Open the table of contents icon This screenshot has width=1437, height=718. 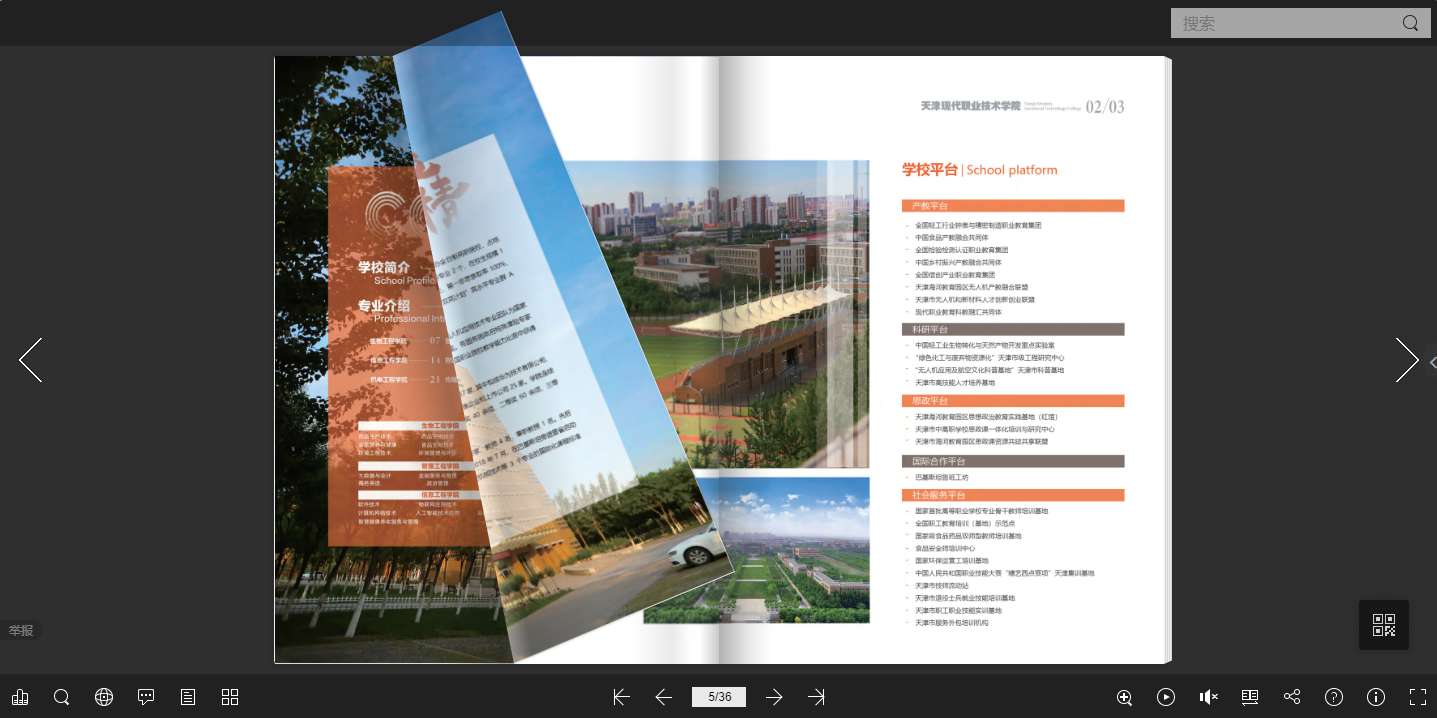(x=188, y=697)
